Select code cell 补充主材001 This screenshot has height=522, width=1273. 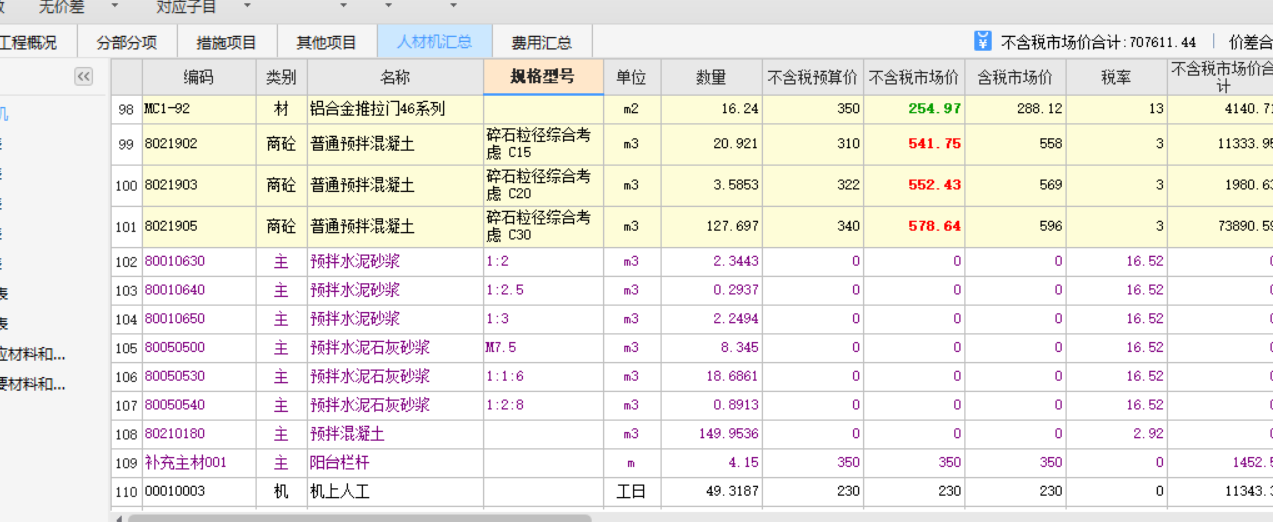coord(198,463)
